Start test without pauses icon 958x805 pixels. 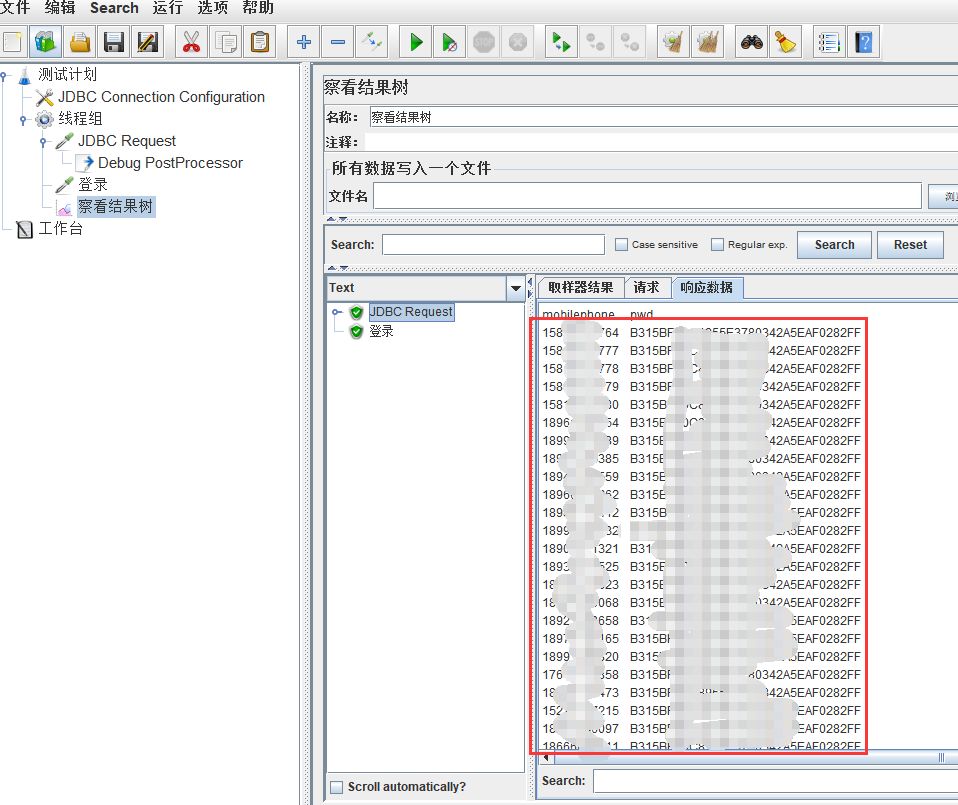tap(449, 42)
